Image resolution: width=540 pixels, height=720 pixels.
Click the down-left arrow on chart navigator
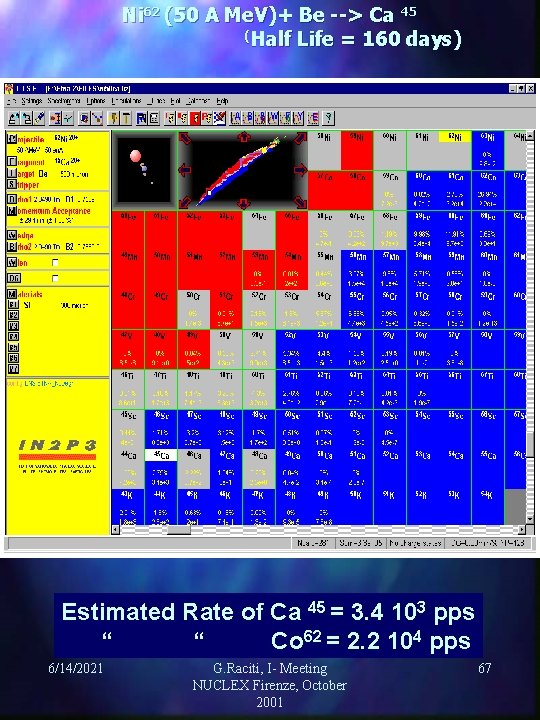coord(185,202)
